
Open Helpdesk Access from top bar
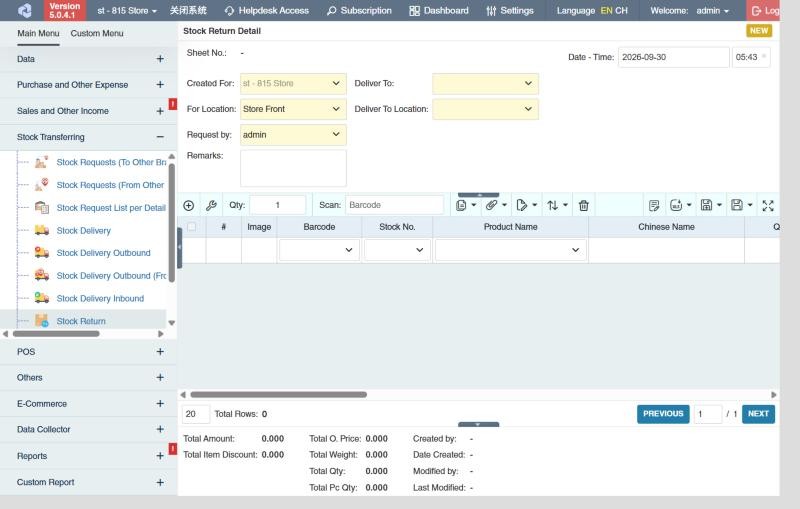266,10
